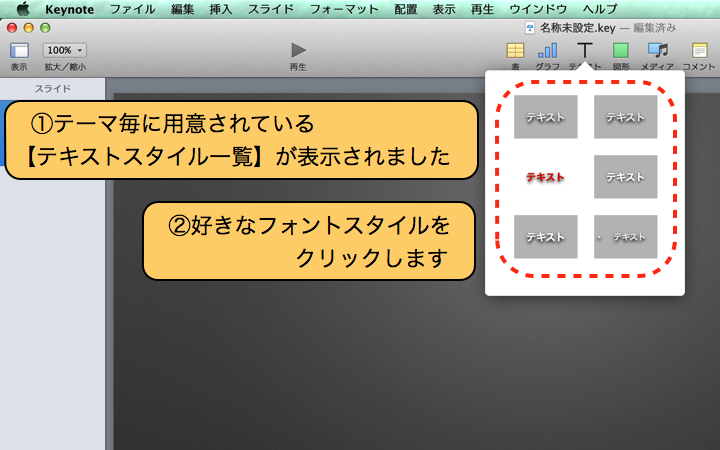Click the 表示 view toolbar icon

(19, 51)
